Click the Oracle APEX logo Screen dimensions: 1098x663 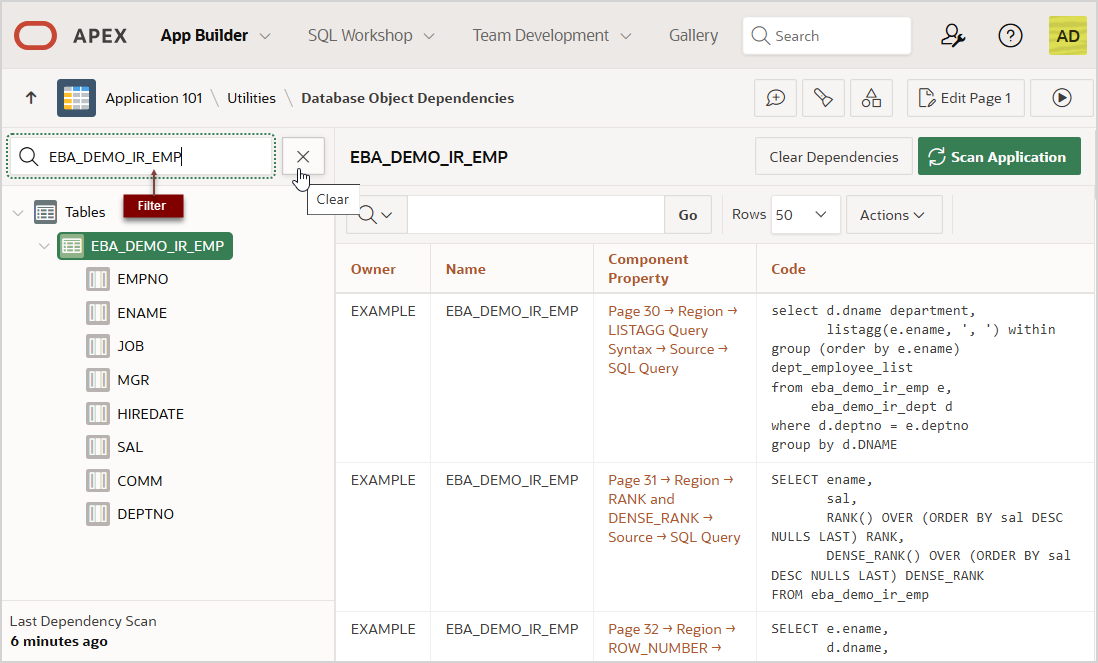35,36
